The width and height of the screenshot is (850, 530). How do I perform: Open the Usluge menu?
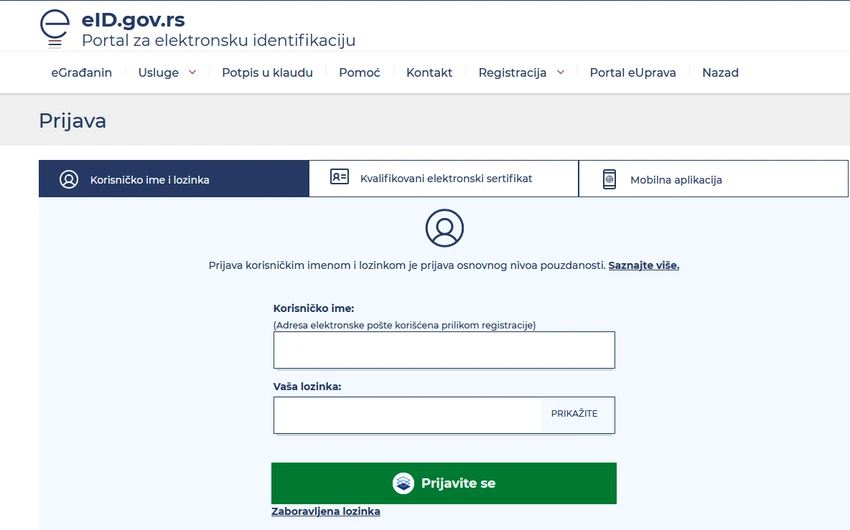158,73
